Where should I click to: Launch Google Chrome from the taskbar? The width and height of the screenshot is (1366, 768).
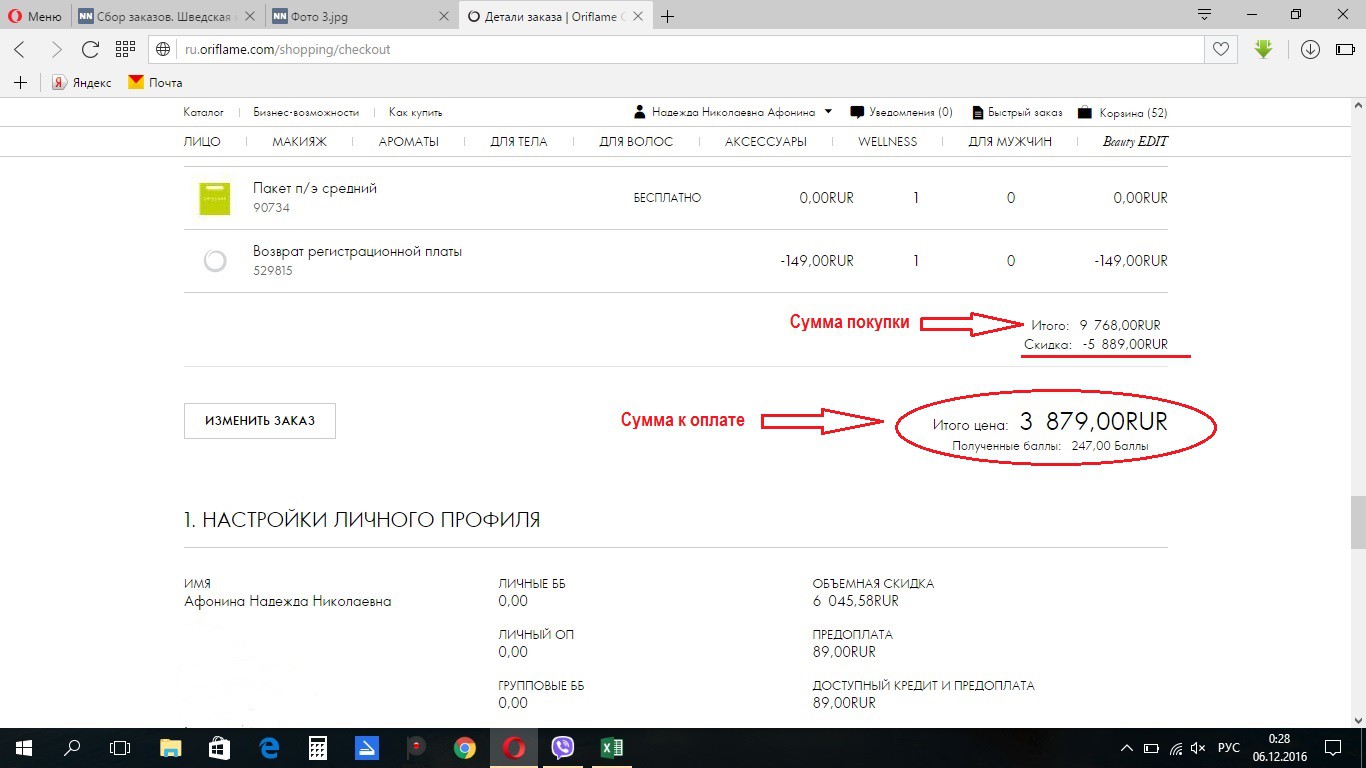click(464, 747)
